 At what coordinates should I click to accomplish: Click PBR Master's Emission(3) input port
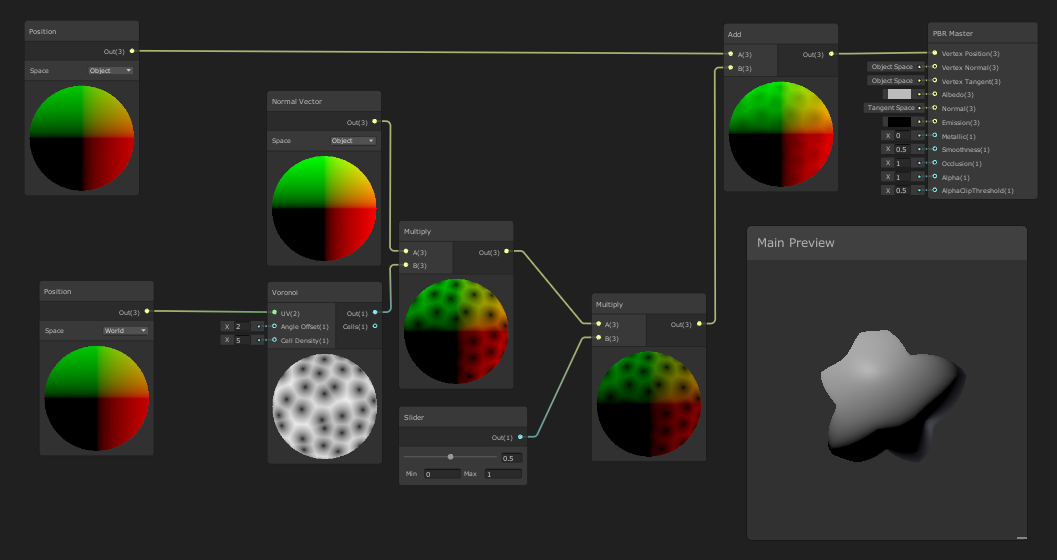pyautogui.click(x=935, y=122)
